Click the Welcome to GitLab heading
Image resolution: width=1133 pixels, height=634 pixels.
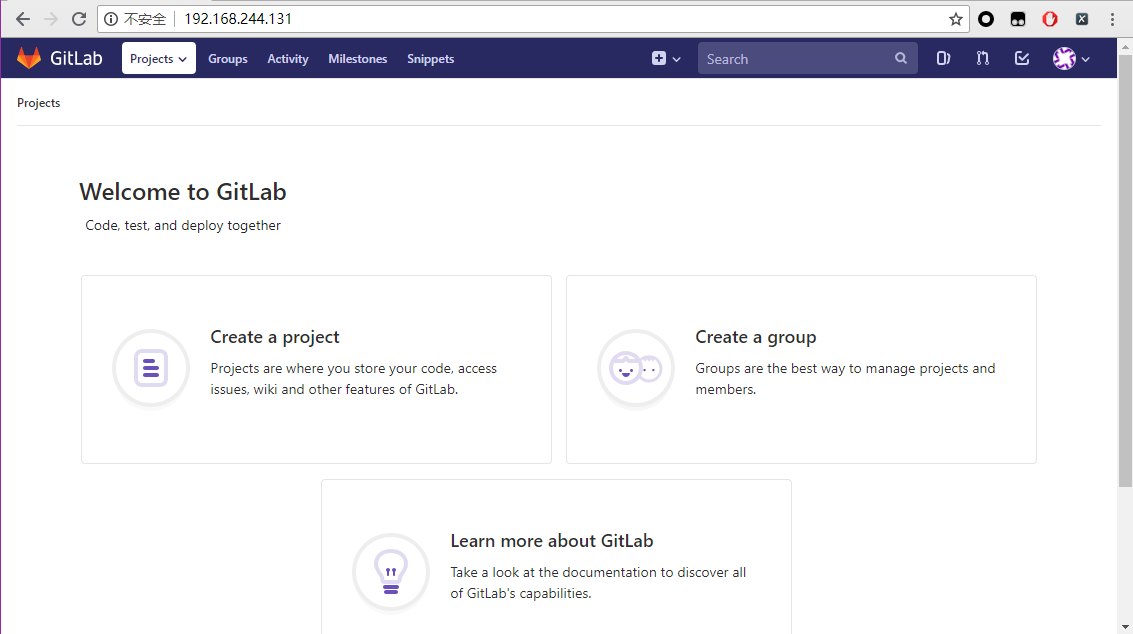click(183, 192)
